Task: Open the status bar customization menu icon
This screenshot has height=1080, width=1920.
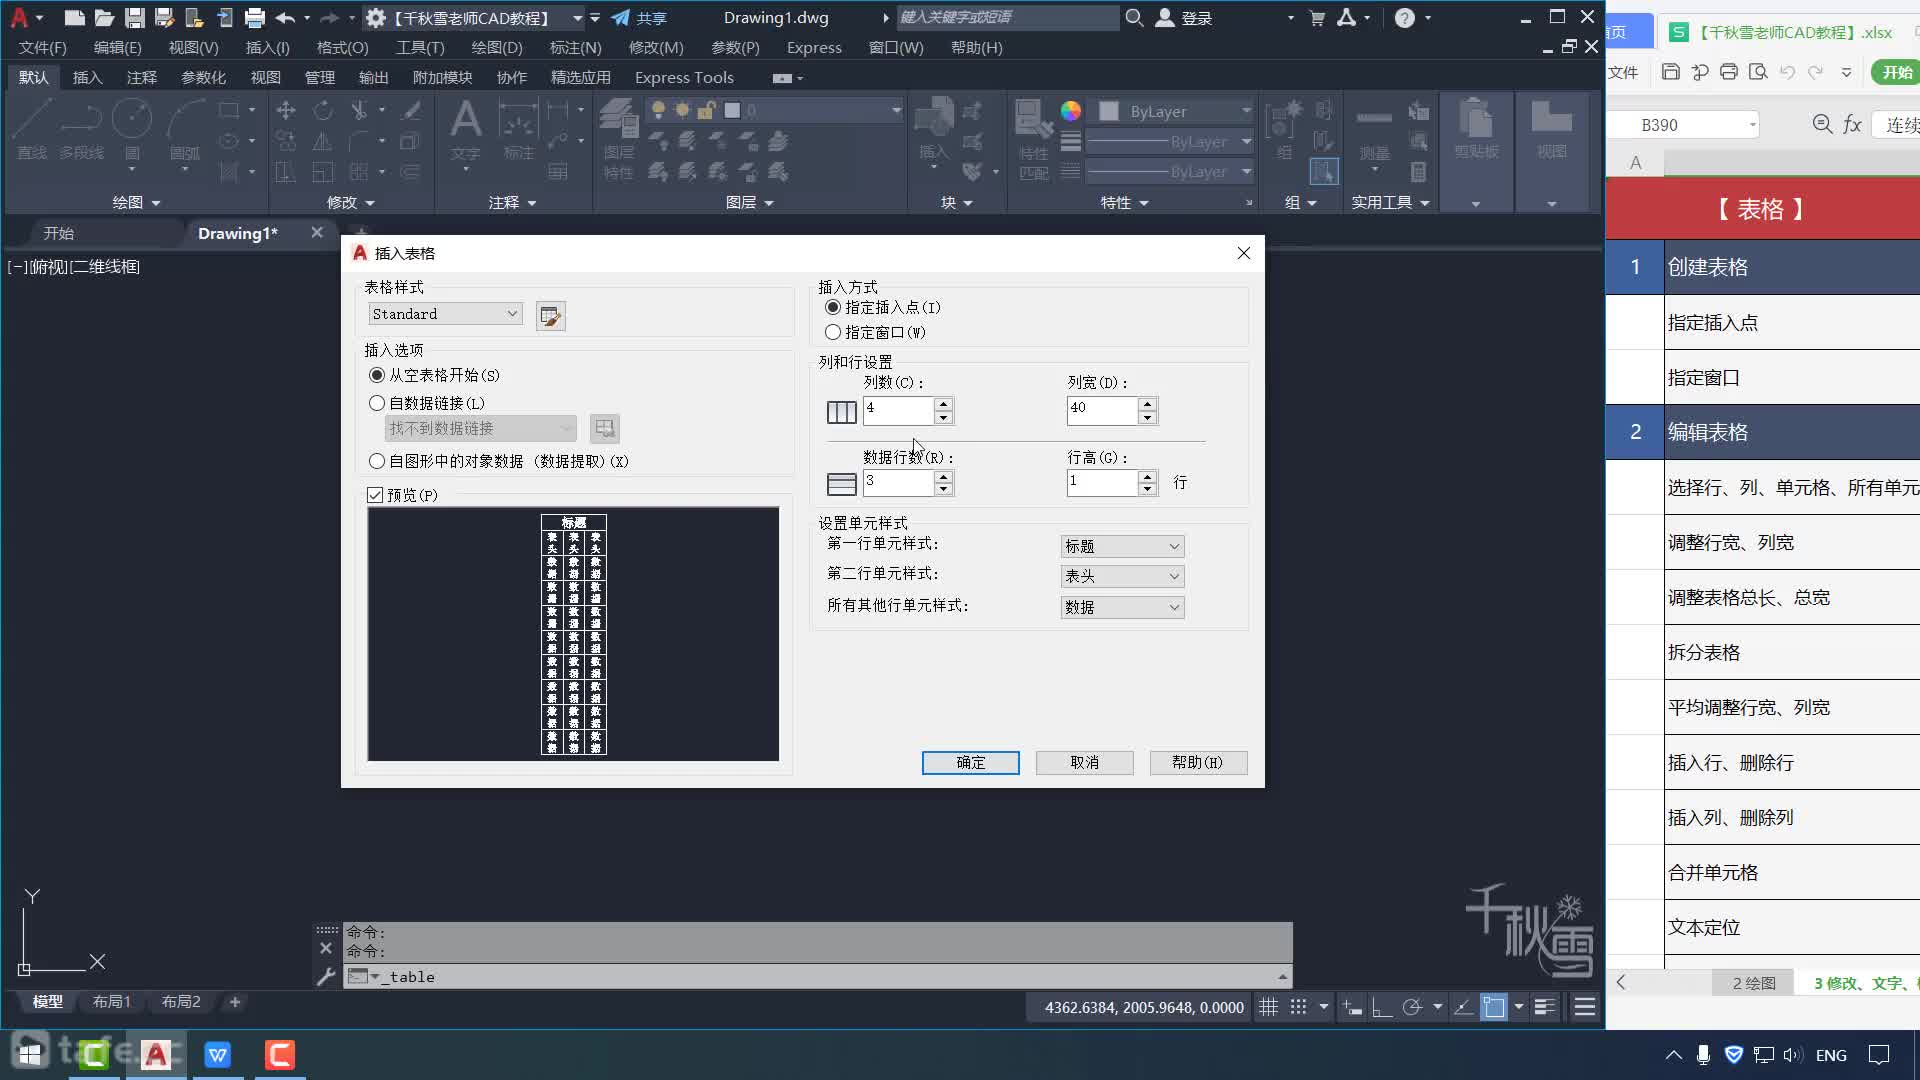Action: pyautogui.click(x=1585, y=1007)
